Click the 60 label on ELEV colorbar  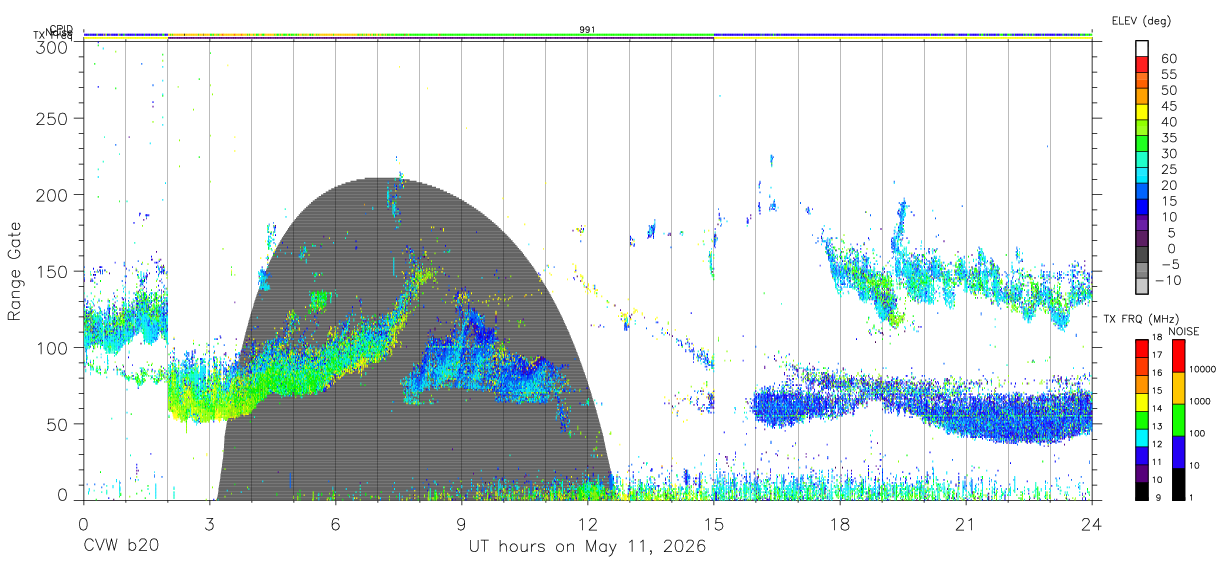[1168, 59]
